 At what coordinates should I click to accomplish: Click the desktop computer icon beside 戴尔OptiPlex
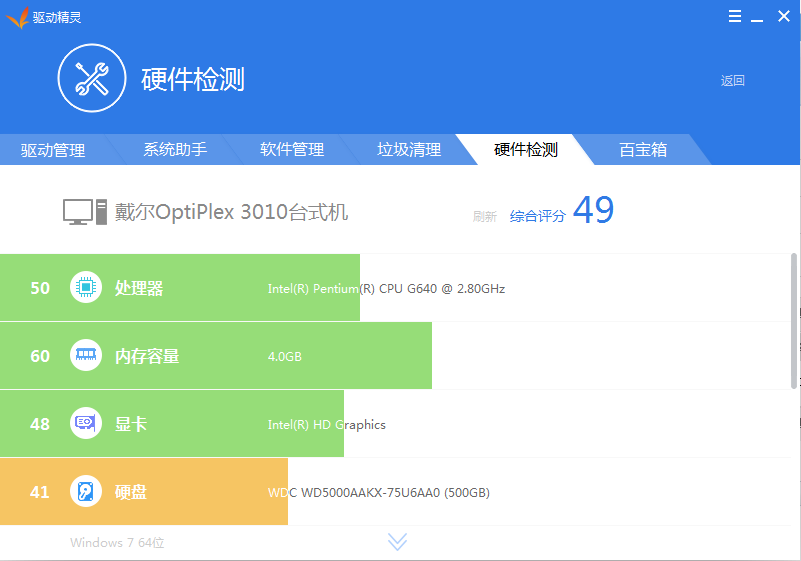[x=85, y=212]
